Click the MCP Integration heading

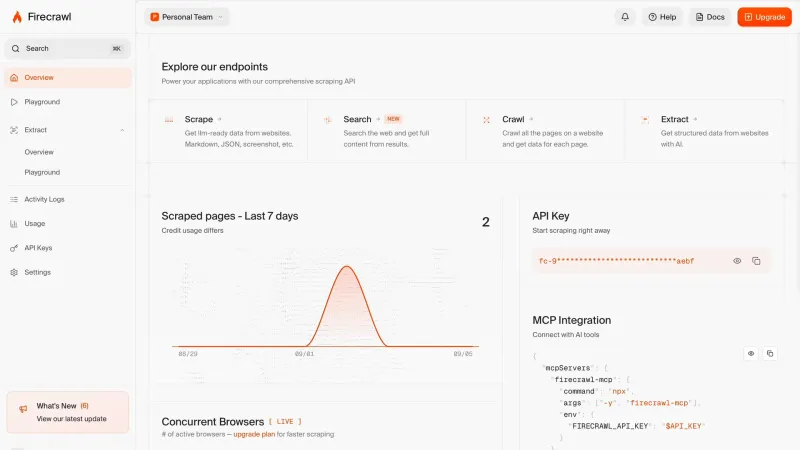coord(571,320)
